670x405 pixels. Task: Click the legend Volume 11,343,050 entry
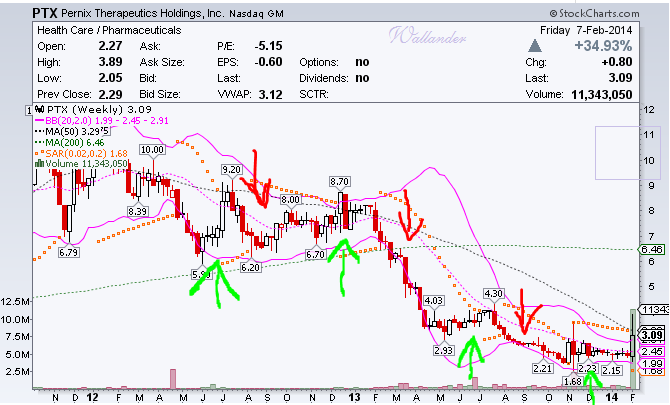(81, 164)
